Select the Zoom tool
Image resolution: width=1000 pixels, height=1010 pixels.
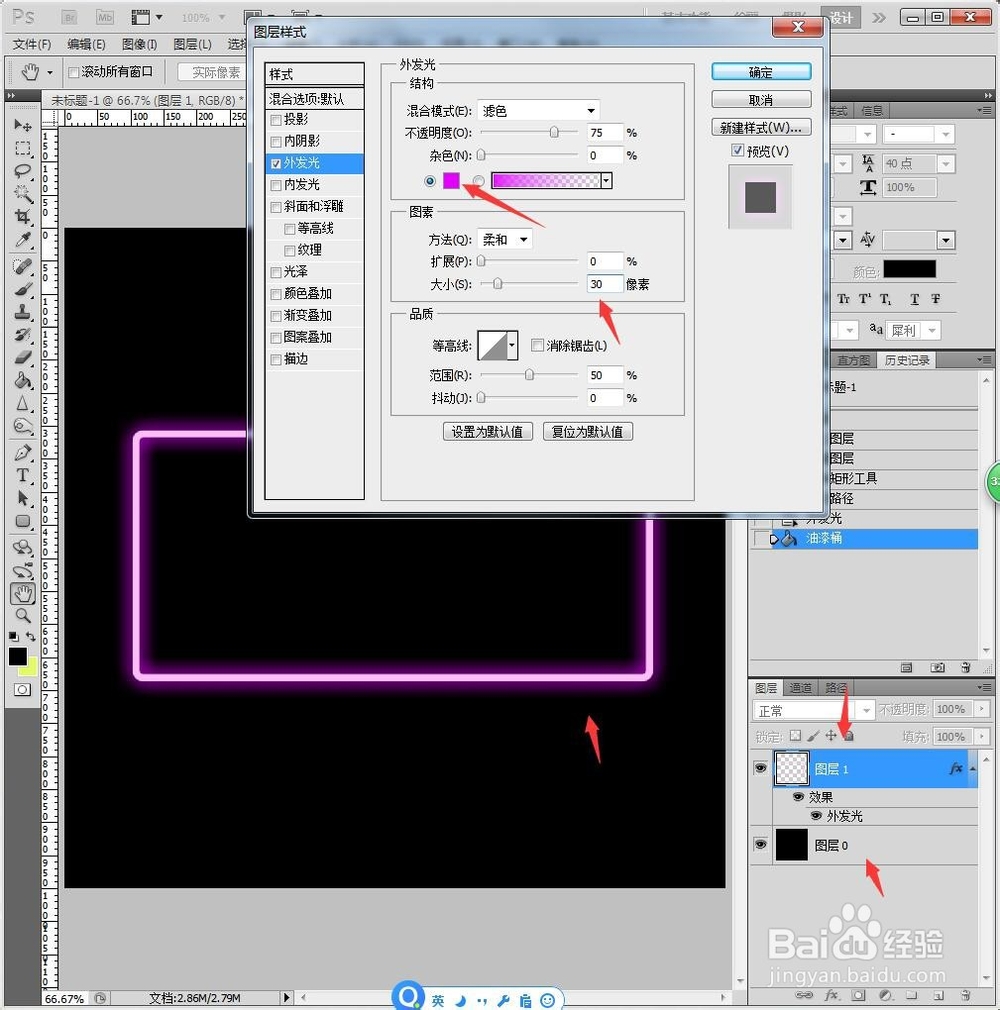point(23,615)
